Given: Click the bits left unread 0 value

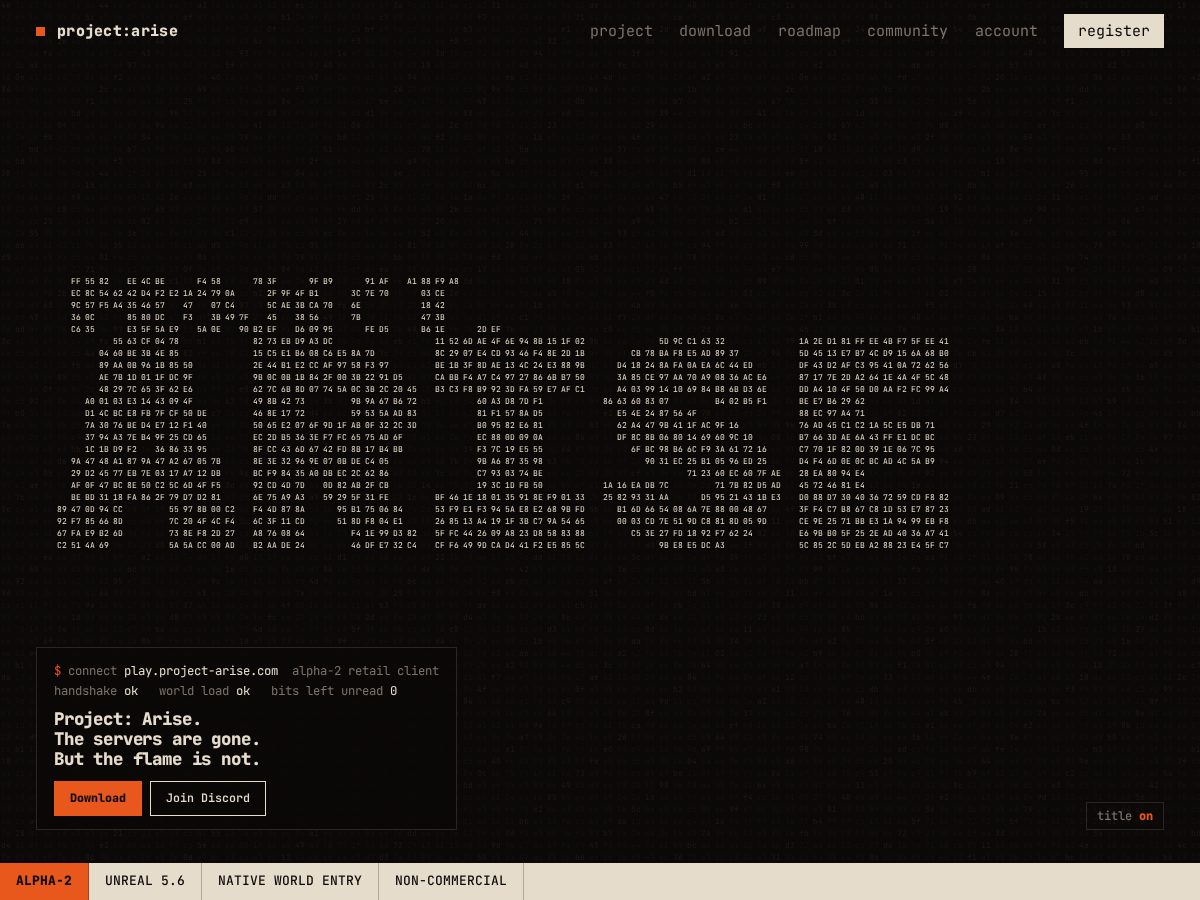Looking at the screenshot, I should (334, 691).
